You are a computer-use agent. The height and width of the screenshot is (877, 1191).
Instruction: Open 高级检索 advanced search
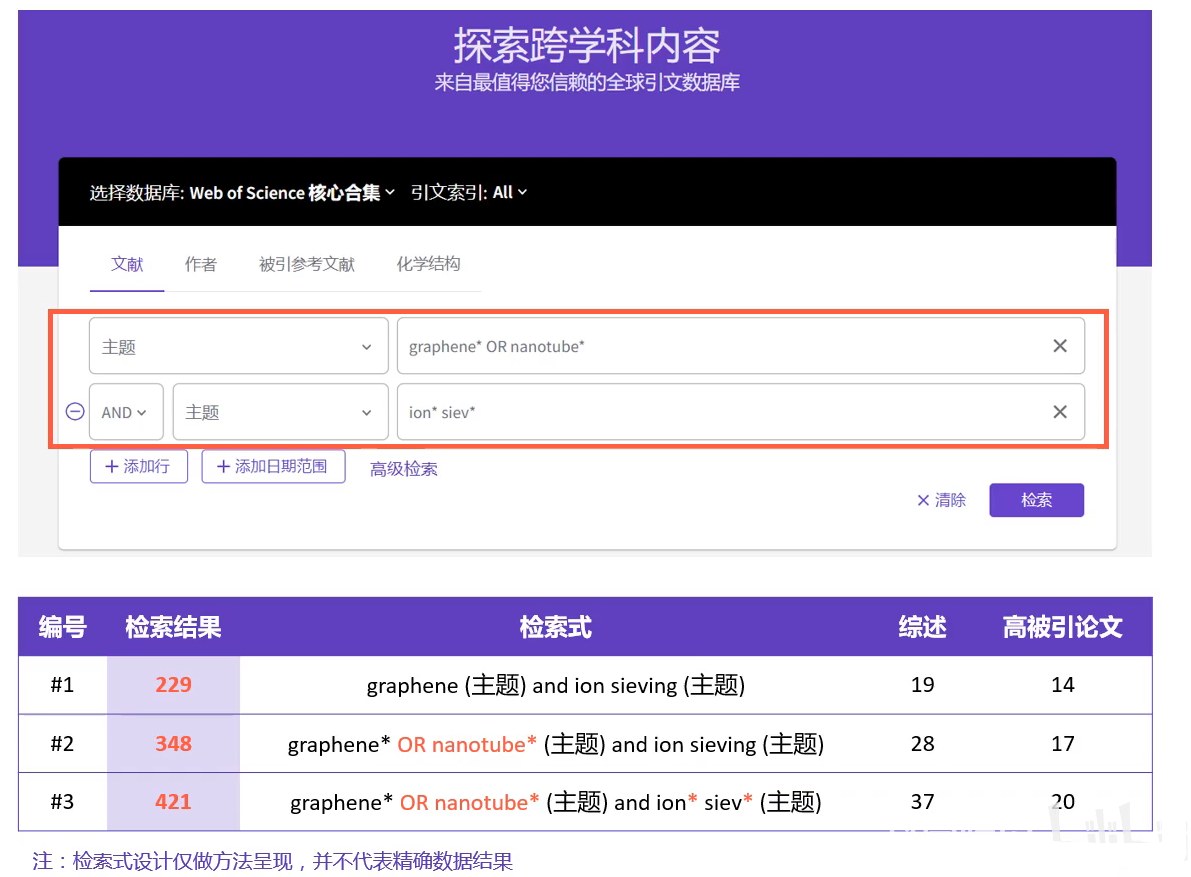click(x=403, y=468)
